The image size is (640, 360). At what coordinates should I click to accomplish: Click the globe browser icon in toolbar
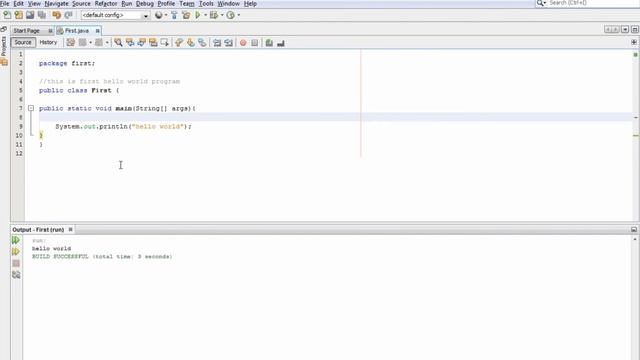point(158,15)
